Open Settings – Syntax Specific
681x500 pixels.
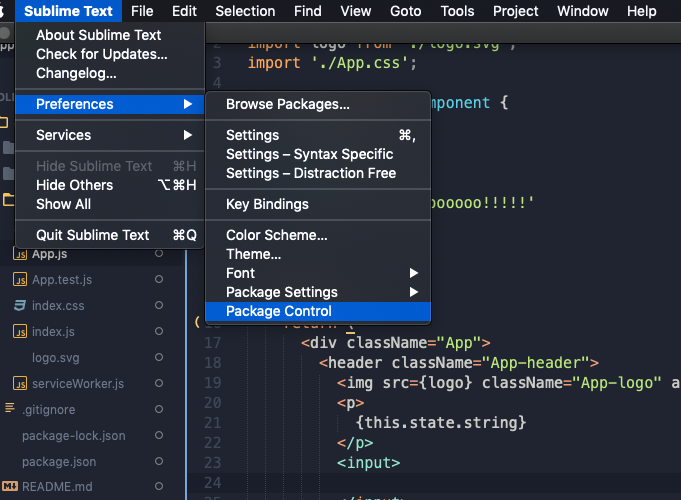pos(318,154)
